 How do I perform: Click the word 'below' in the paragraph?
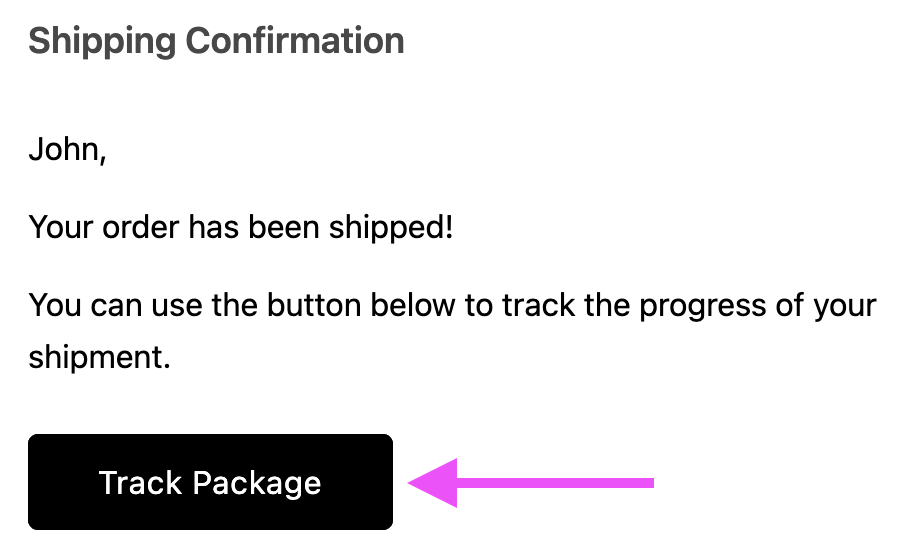(413, 305)
